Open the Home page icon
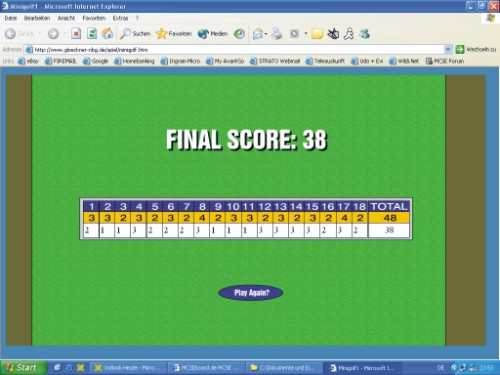The width and height of the screenshot is (500, 375). pyautogui.click(x=107, y=34)
